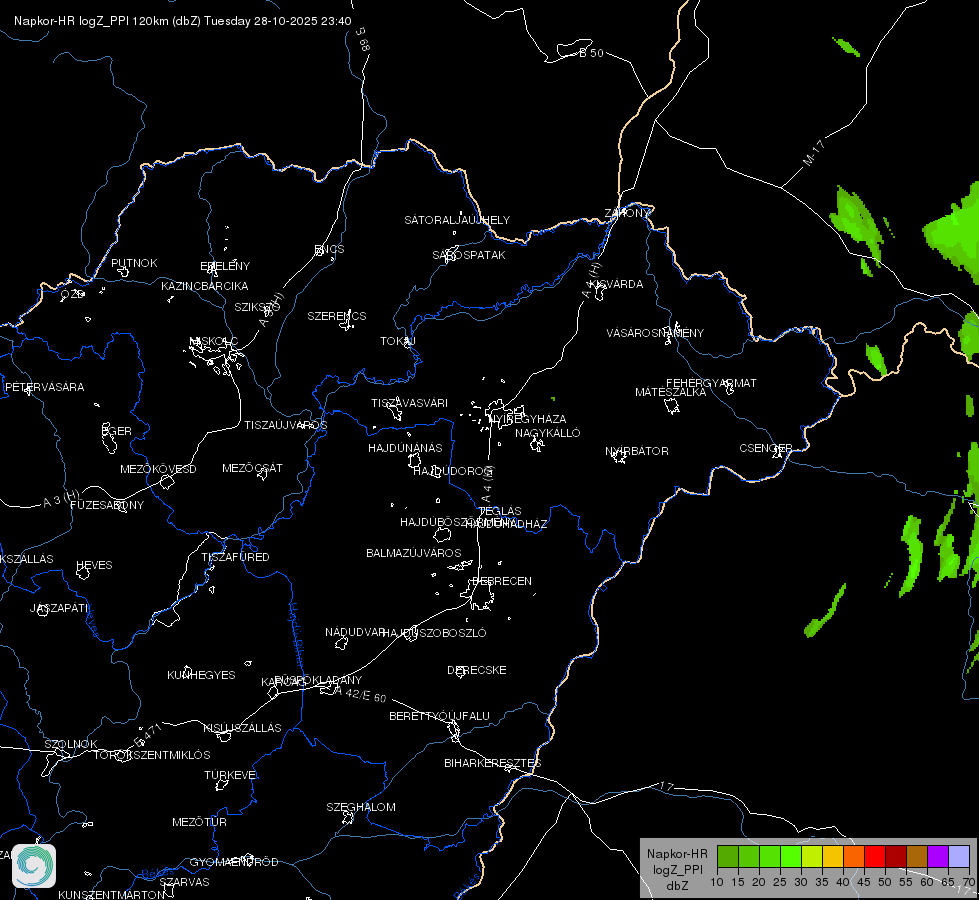Click the HAJDÚNÁNÁS city label
Viewport: 979px width, 900px height.
[405, 448]
